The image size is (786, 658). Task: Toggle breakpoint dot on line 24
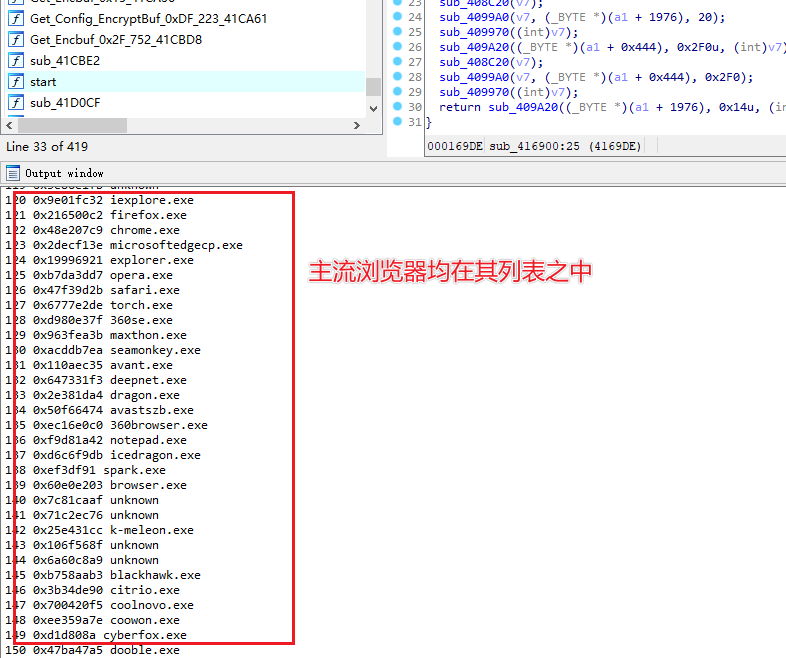tap(398, 16)
